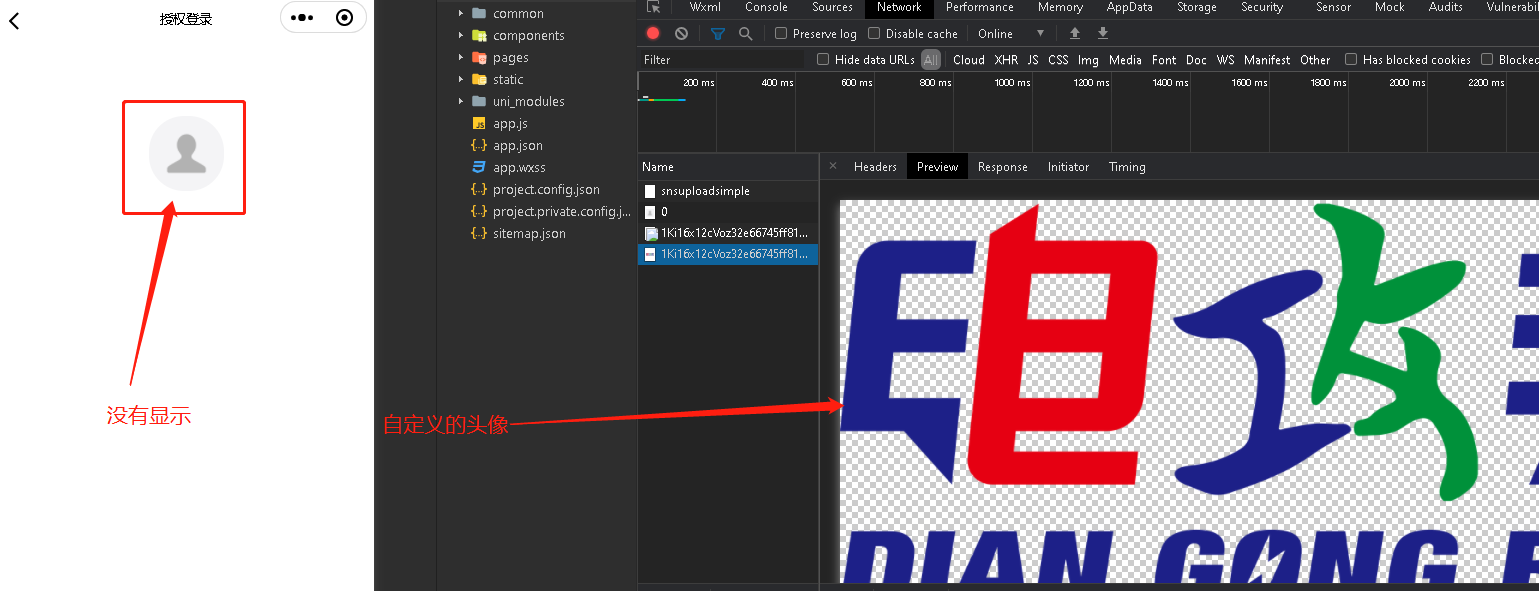Open the Security tab
The width and height of the screenshot is (1539, 591).
1262,7
